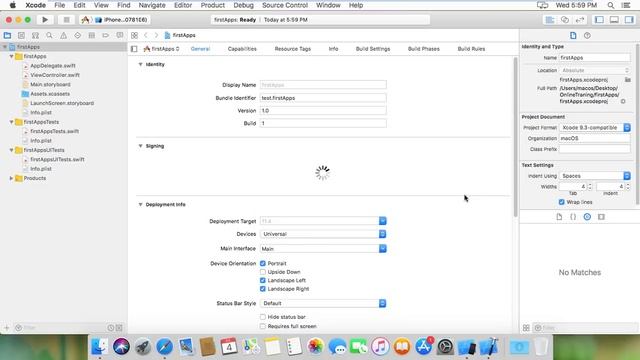Open the Symbol navigator

click(36, 36)
